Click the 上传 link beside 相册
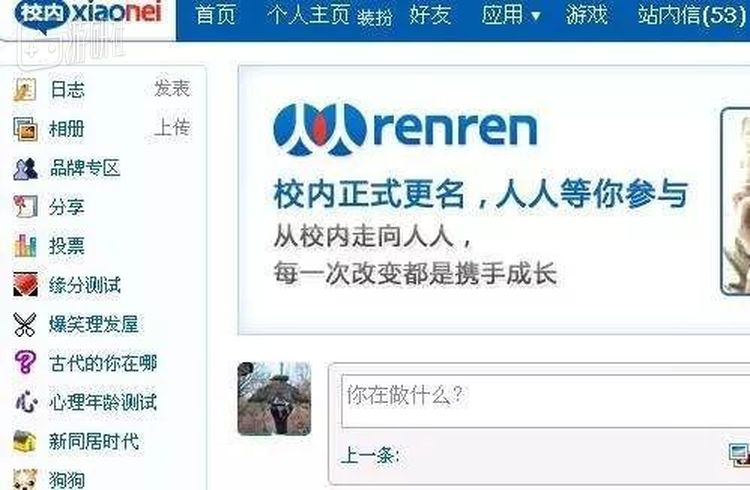This screenshot has width=750, height=490. click(172, 128)
